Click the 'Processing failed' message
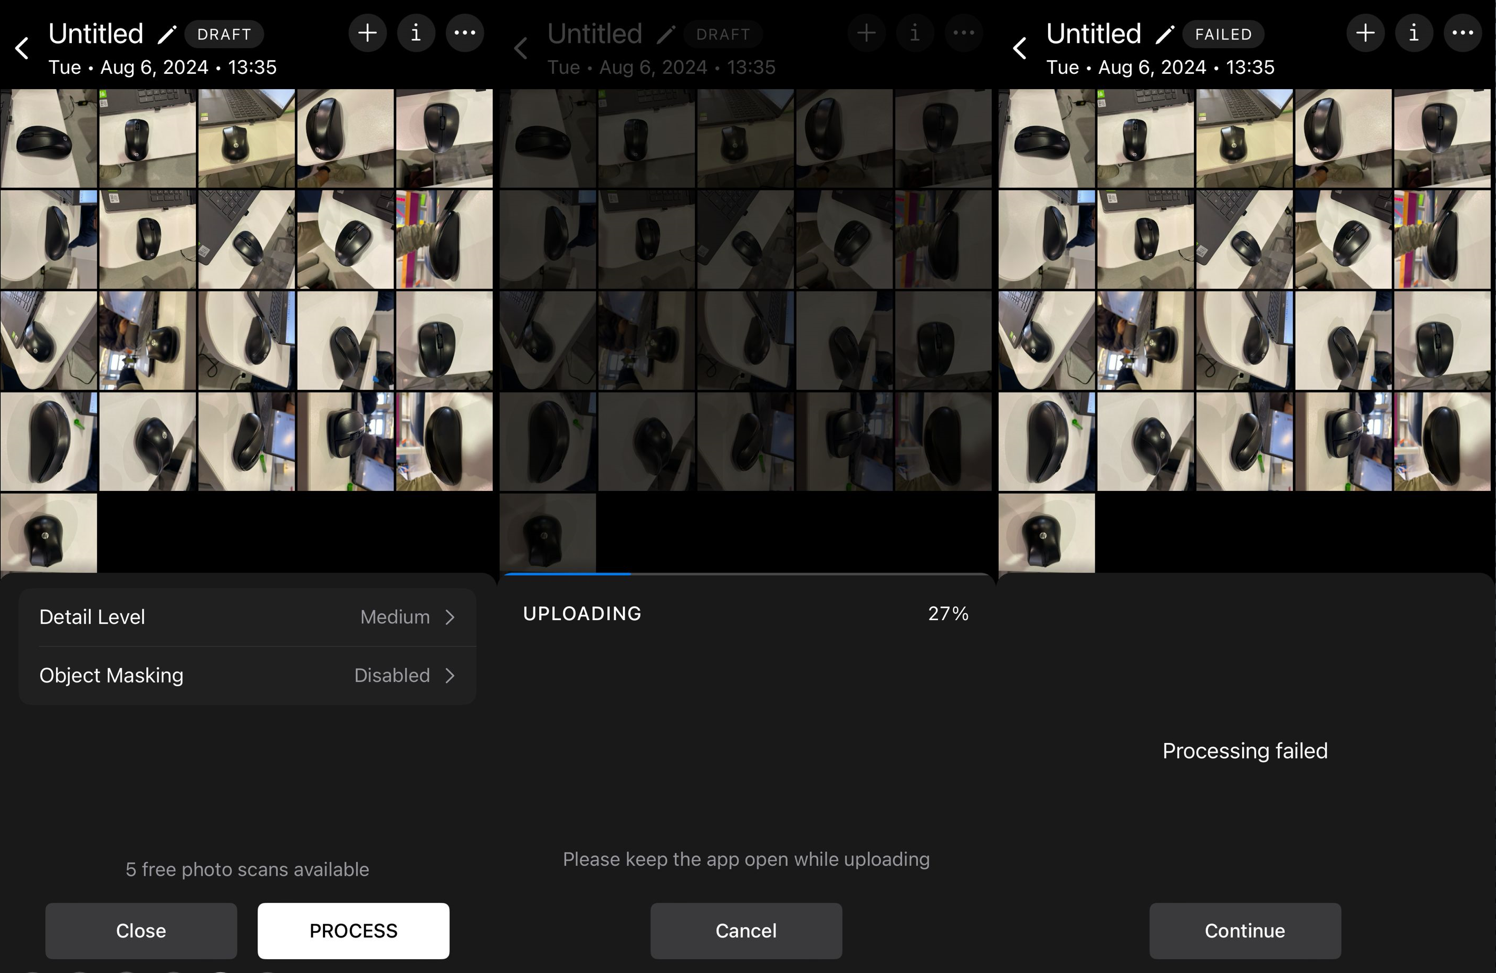The height and width of the screenshot is (973, 1496). (1245, 751)
